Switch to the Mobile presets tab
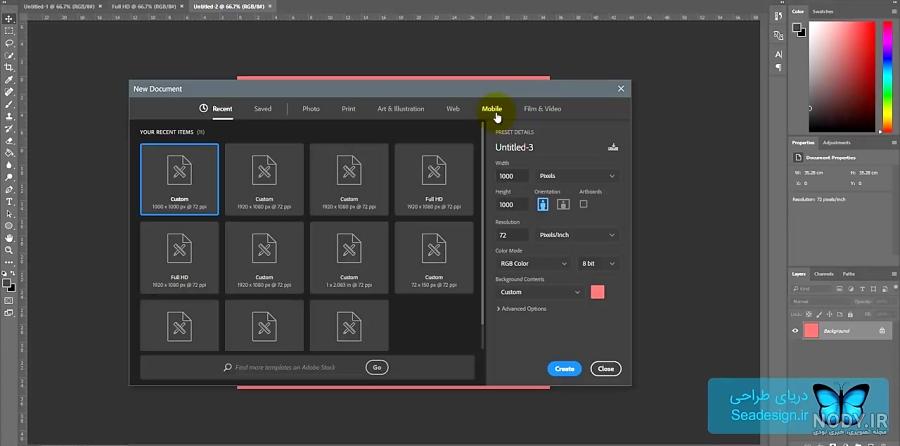 coord(492,108)
